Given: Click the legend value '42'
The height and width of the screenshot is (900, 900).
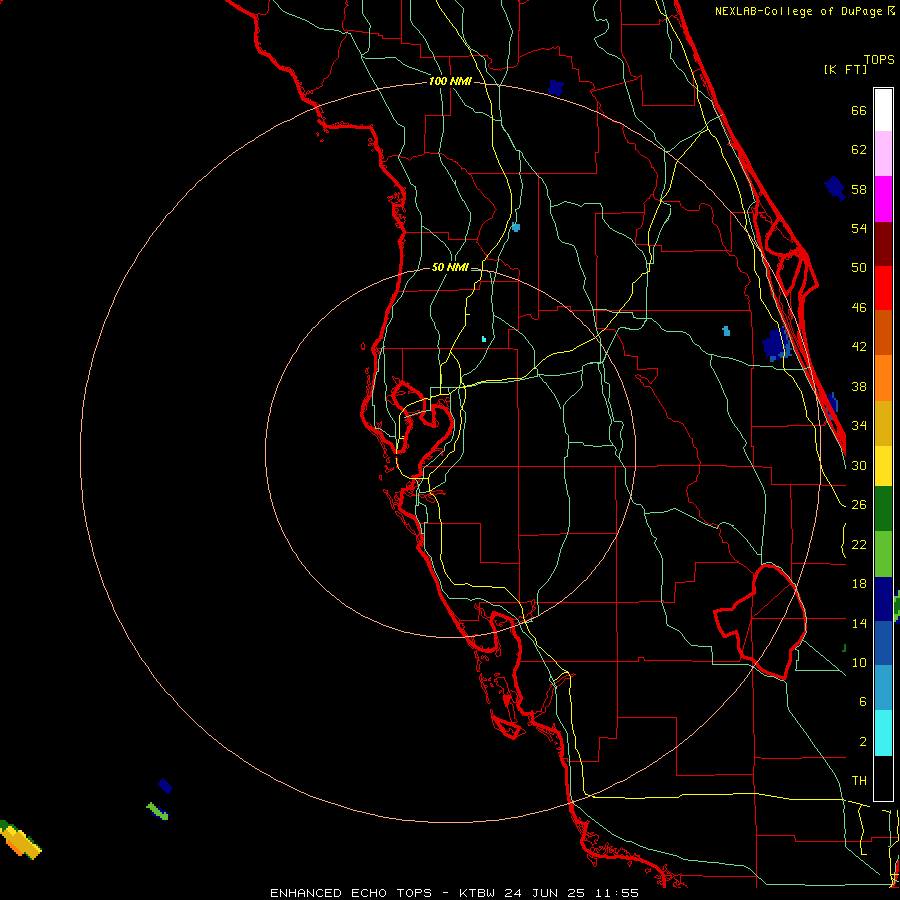Looking at the screenshot, I should [x=859, y=346].
